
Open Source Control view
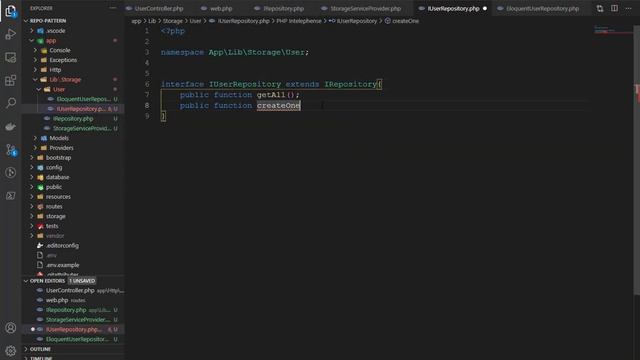11,149
